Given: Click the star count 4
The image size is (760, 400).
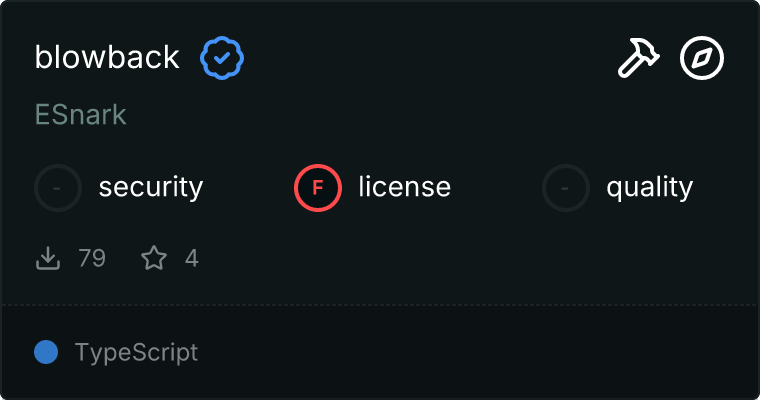Looking at the screenshot, I should pyautogui.click(x=192, y=259).
